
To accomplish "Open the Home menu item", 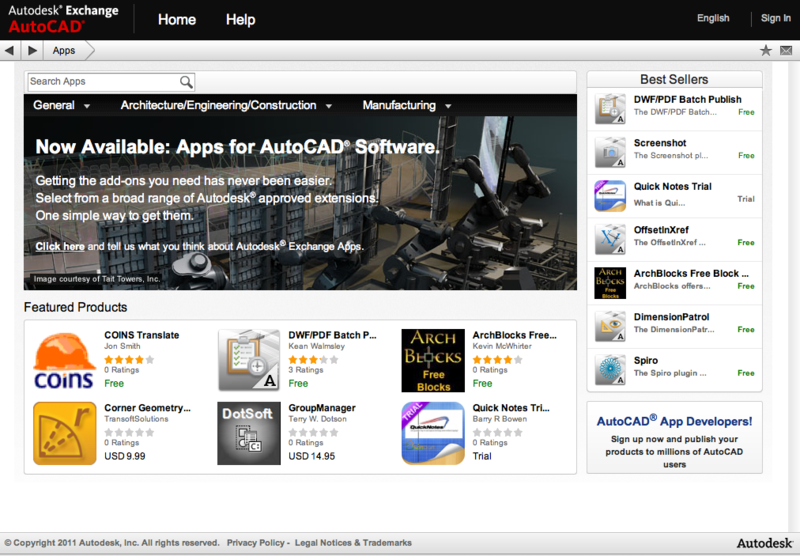I will (x=177, y=19).
